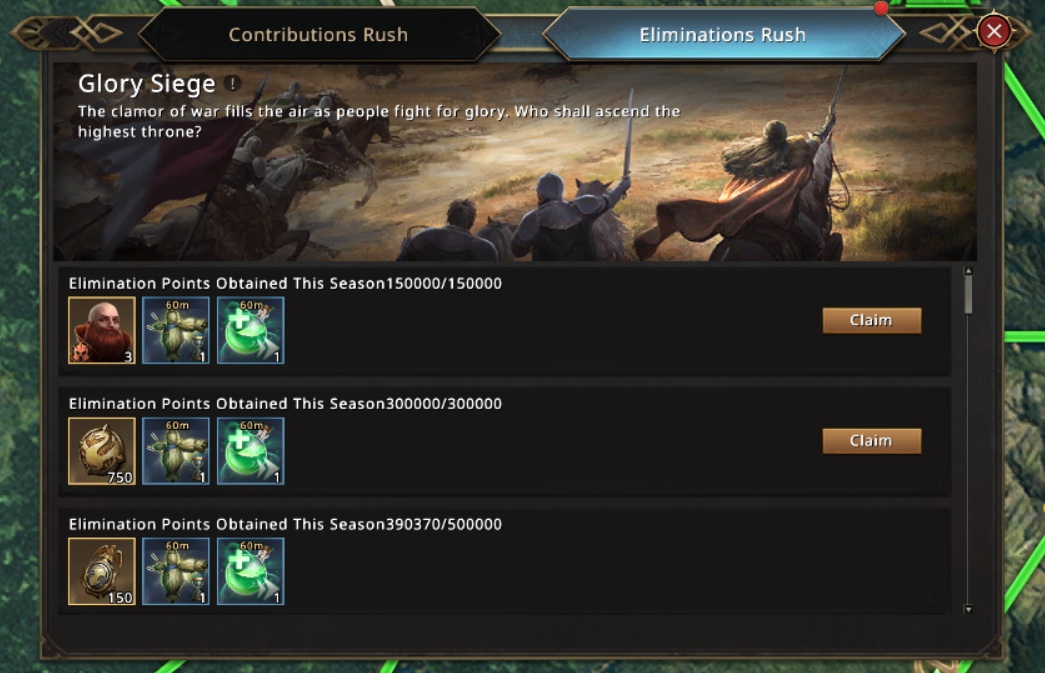Click the scrollbar thumb of rewards list
Image resolution: width=1045 pixels, height=673 pixels.
(967, 296)
